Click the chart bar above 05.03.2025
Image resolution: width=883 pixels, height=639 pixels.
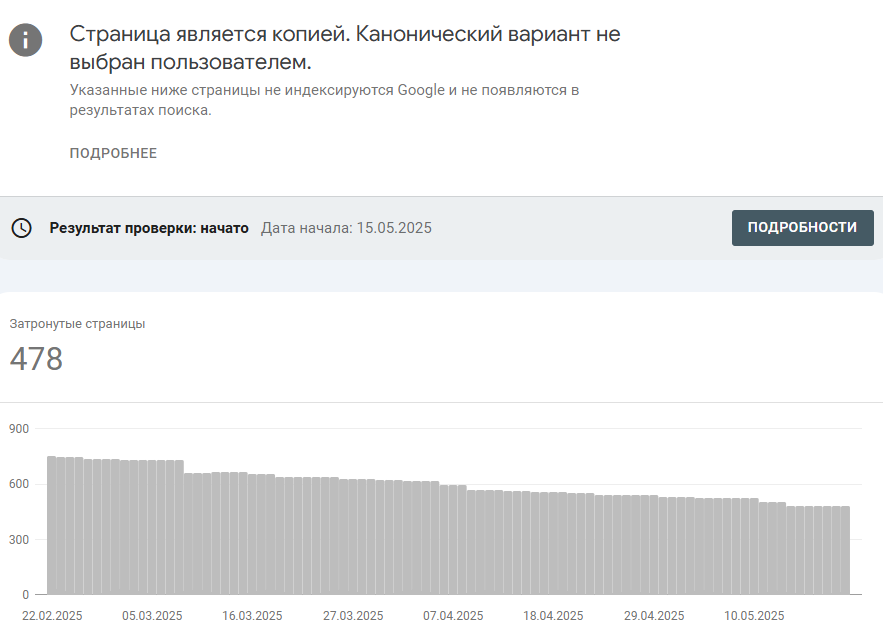coord(152,527)
